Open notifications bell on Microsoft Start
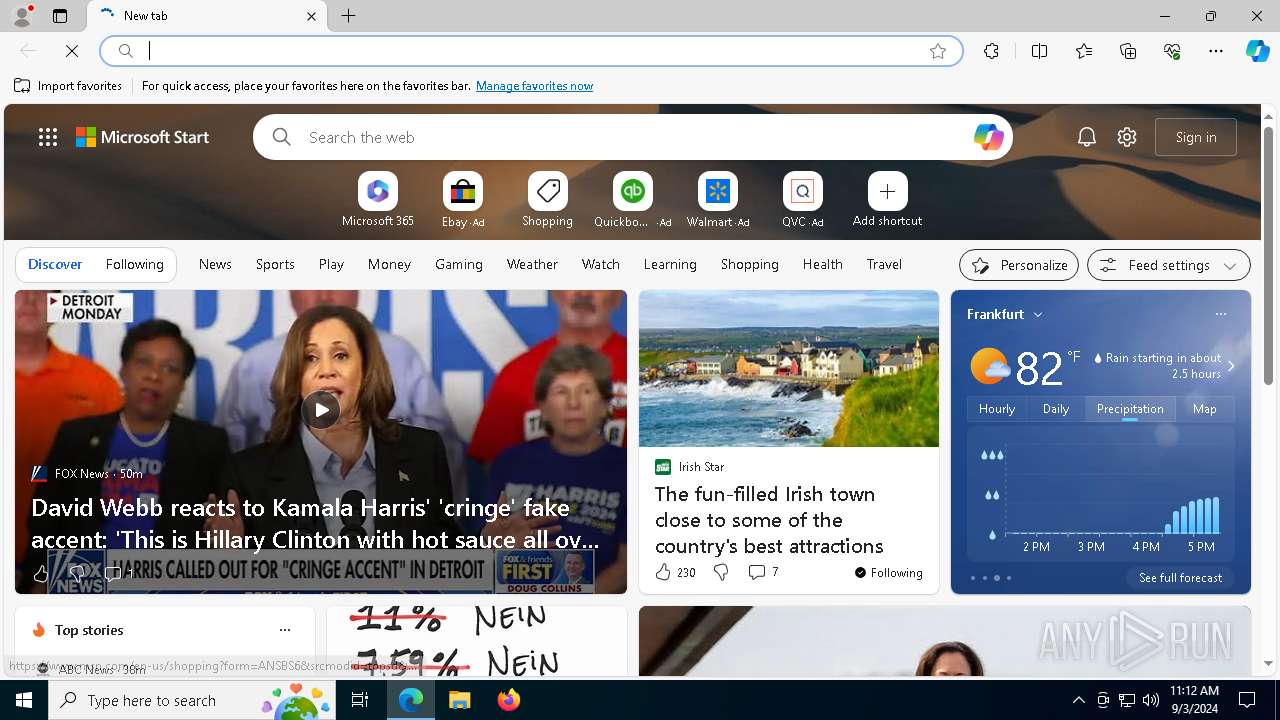 click(x=1087, y=137)
